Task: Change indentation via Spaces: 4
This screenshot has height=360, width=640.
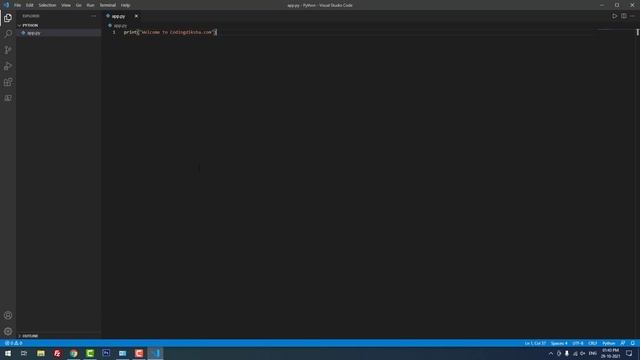Action: click(x=559, y=343)
